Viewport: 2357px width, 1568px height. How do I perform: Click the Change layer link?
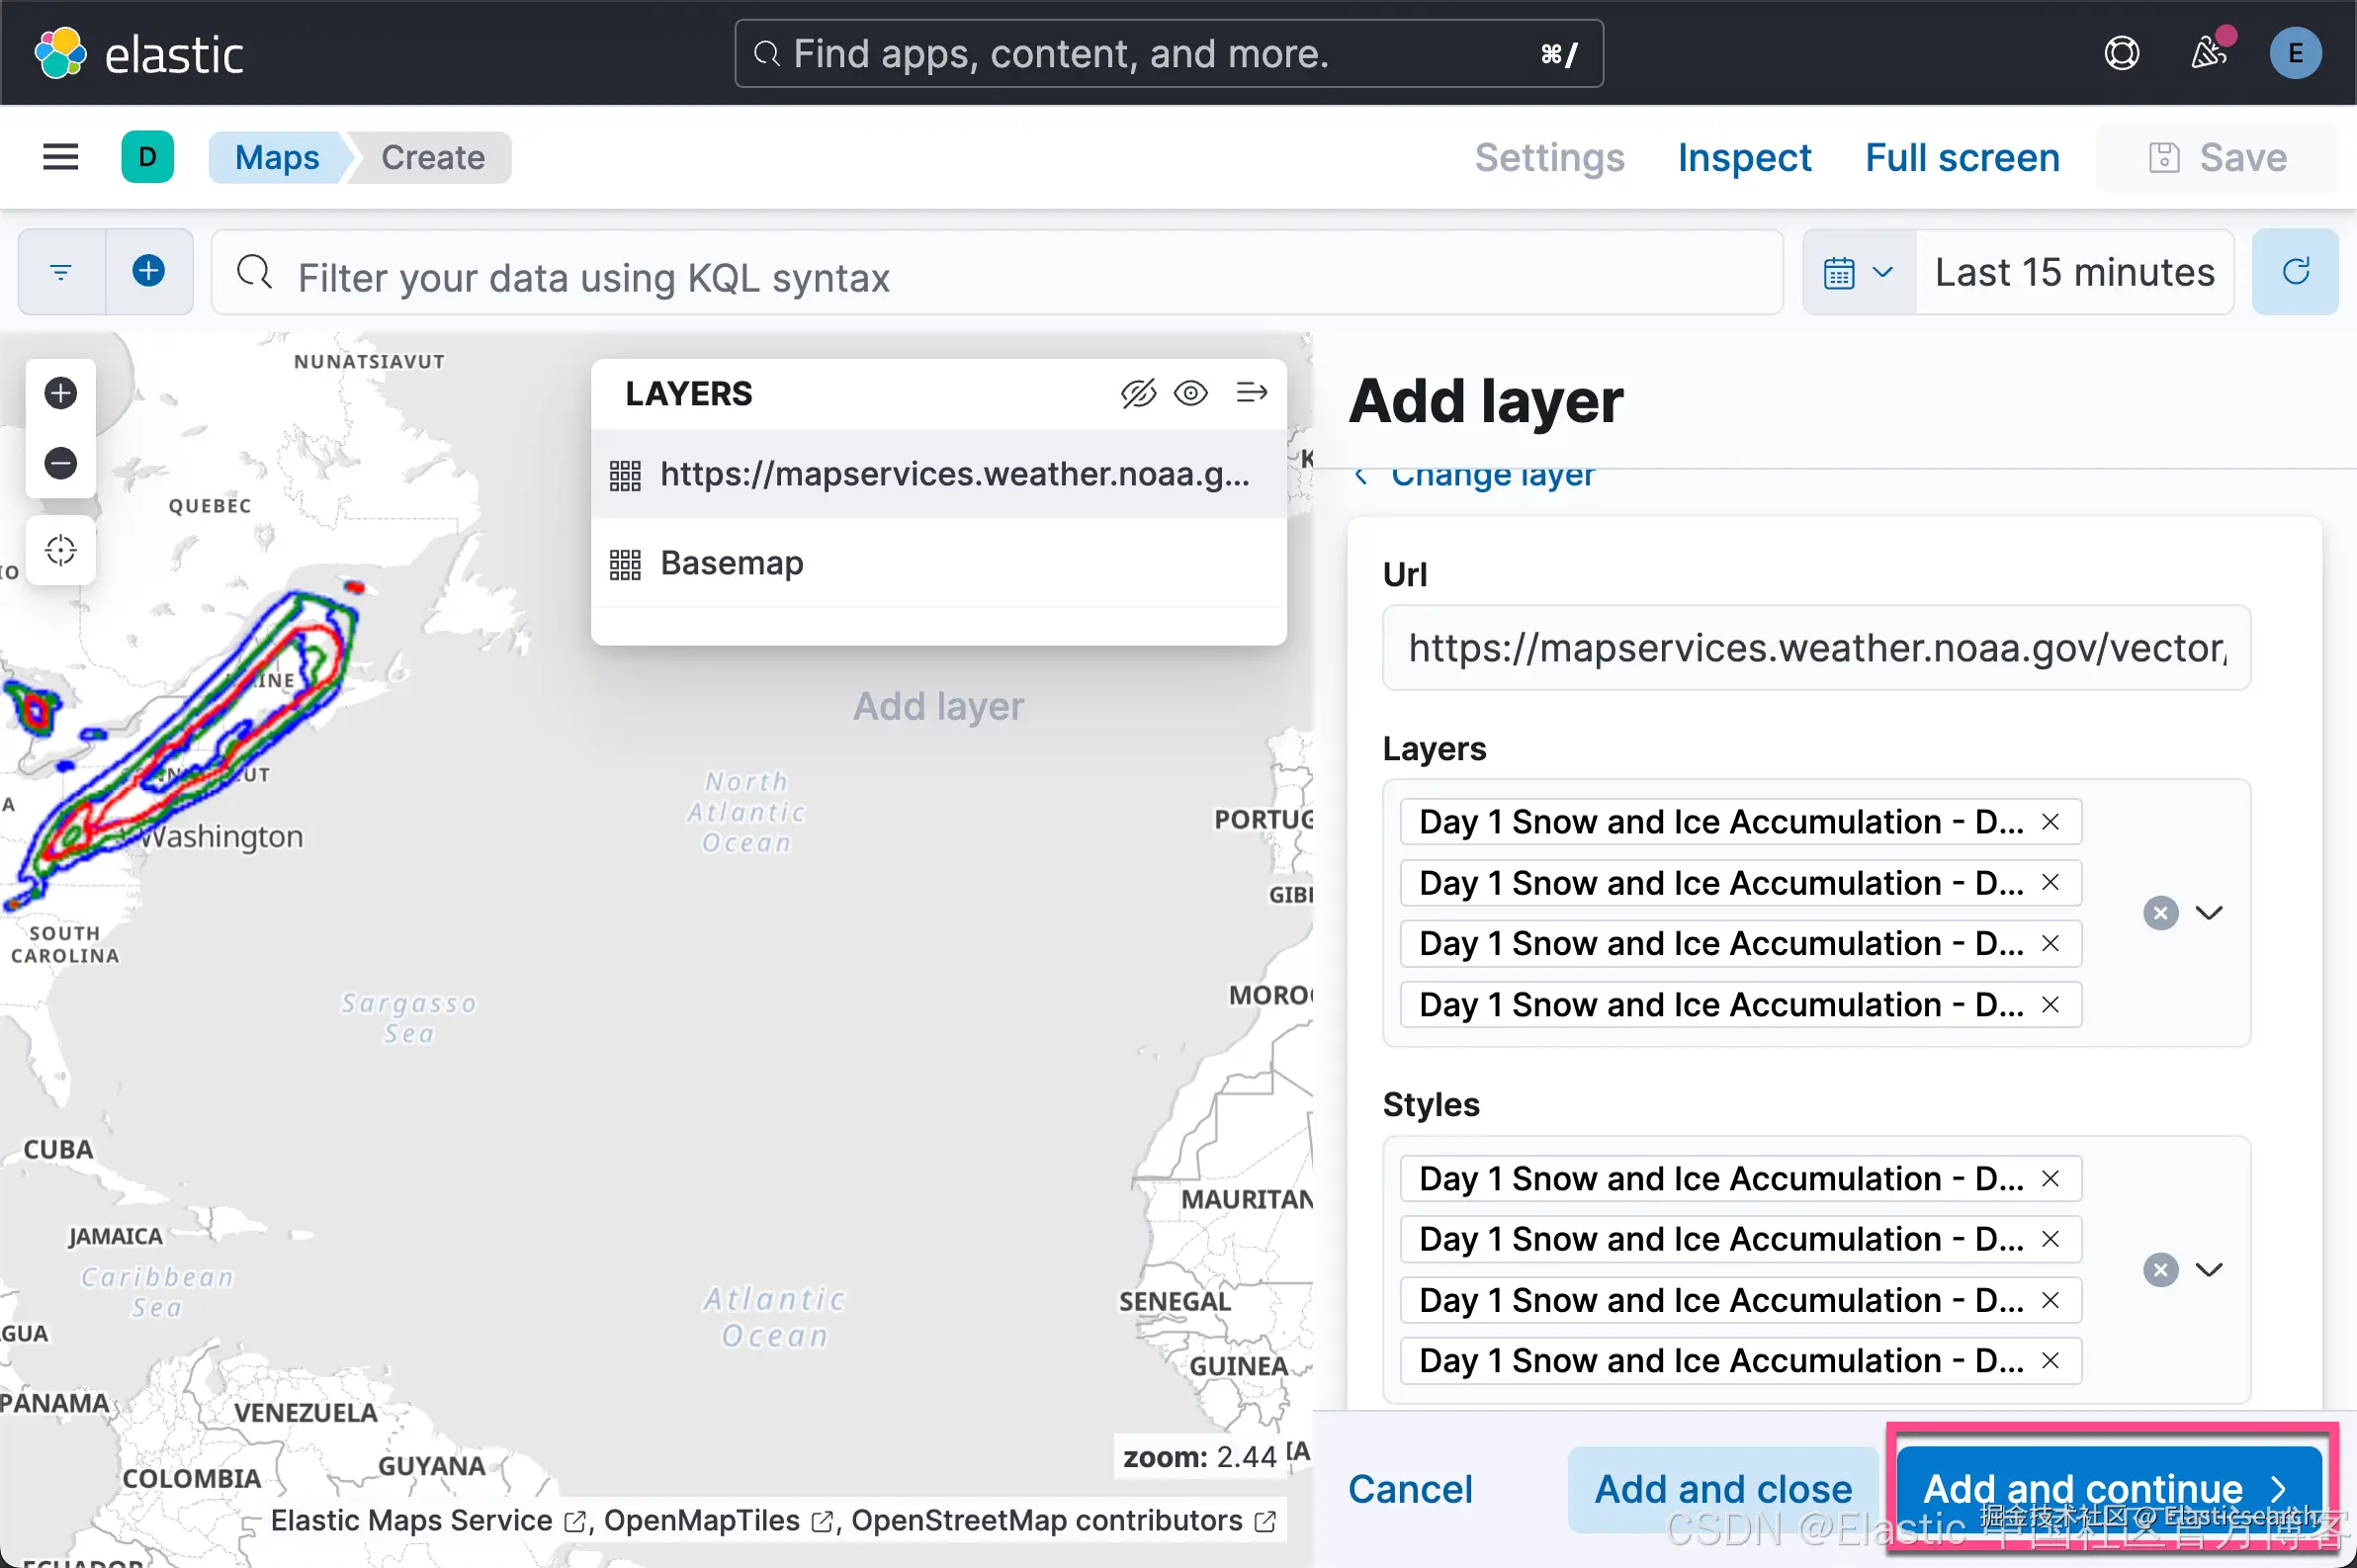tap(1491, 476)
